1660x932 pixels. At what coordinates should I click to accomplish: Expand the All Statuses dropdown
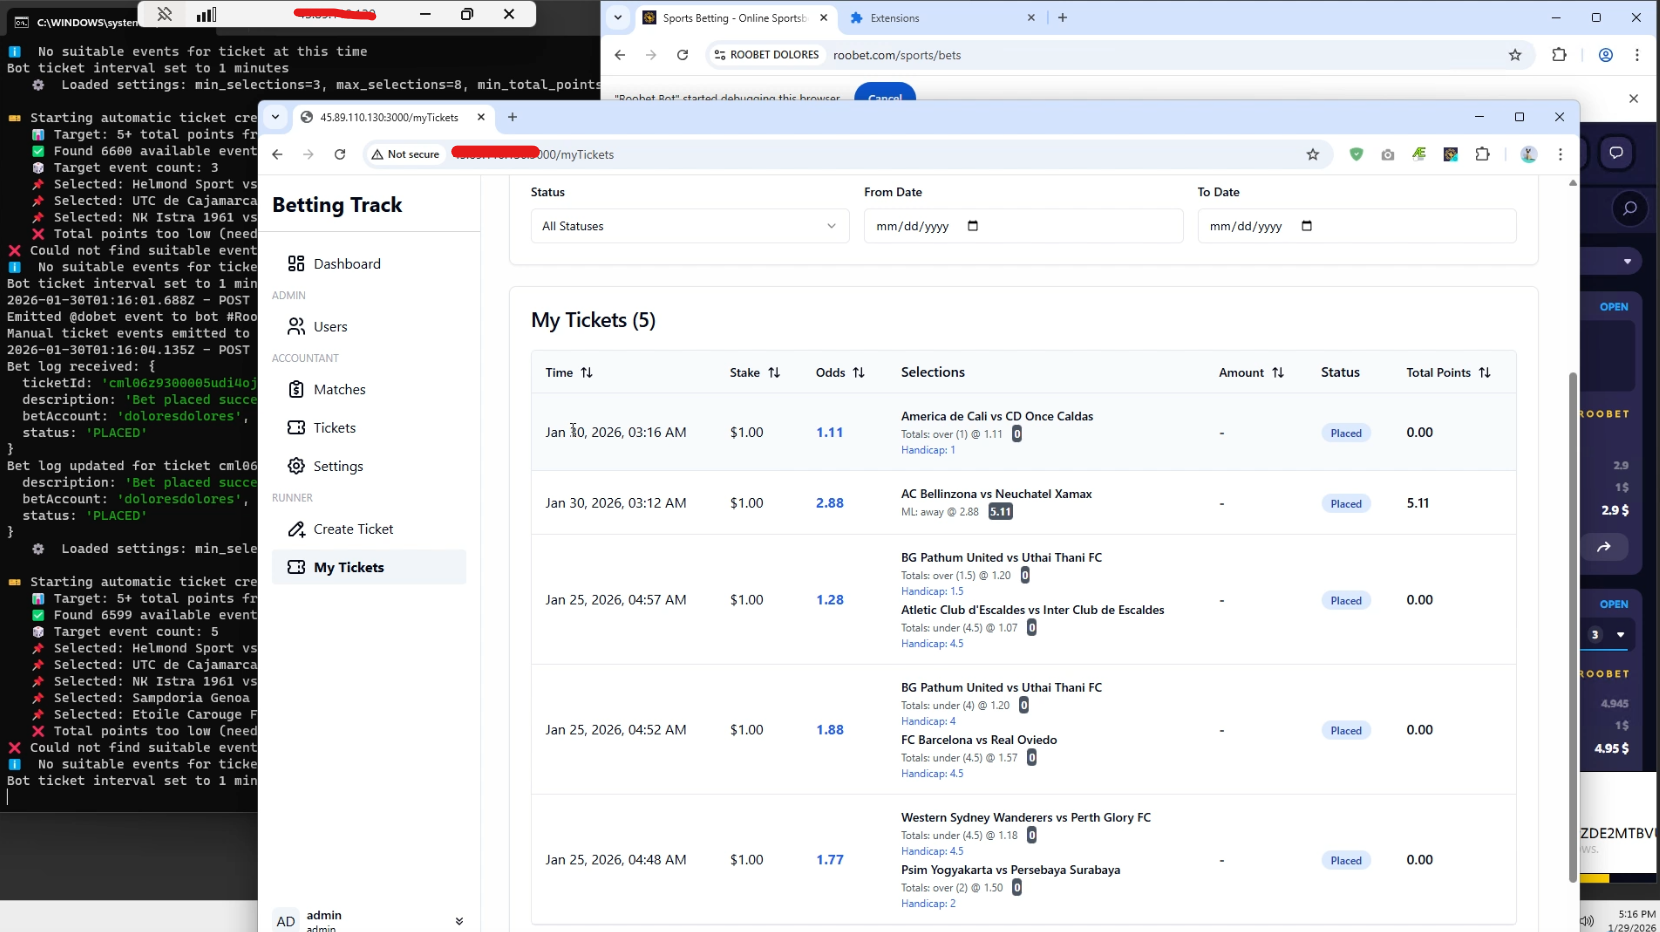[x=690, y=226]
